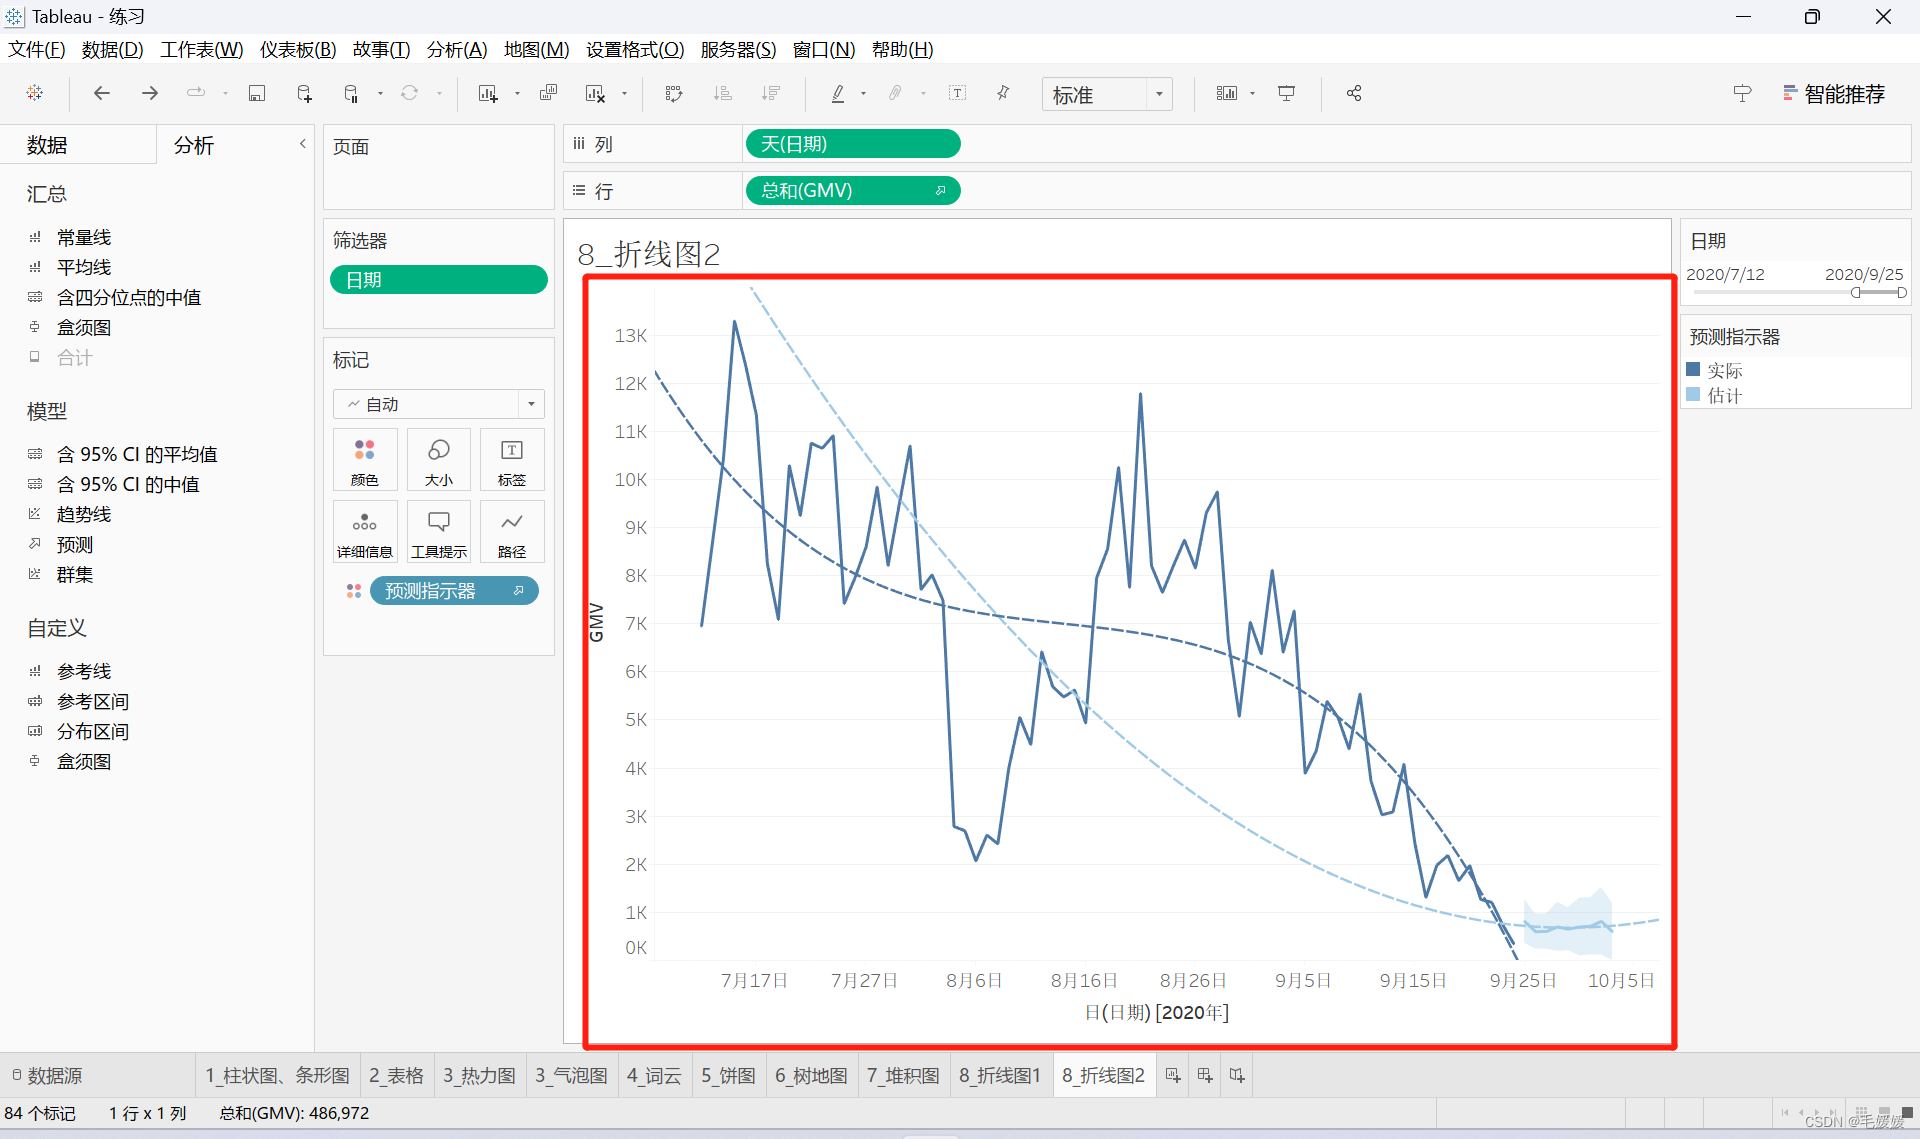
Task: Select 平均线 in the summary section
Action: (x=84, y=267)
